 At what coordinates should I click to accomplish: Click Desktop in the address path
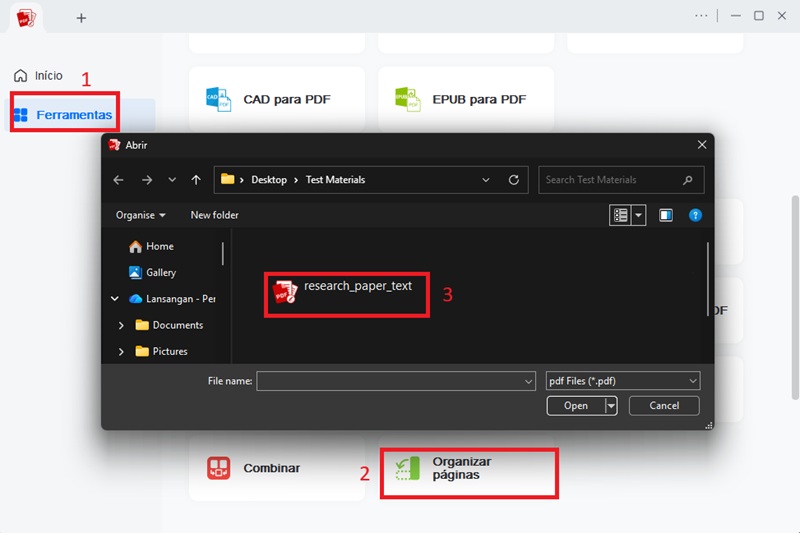[269, 180]
